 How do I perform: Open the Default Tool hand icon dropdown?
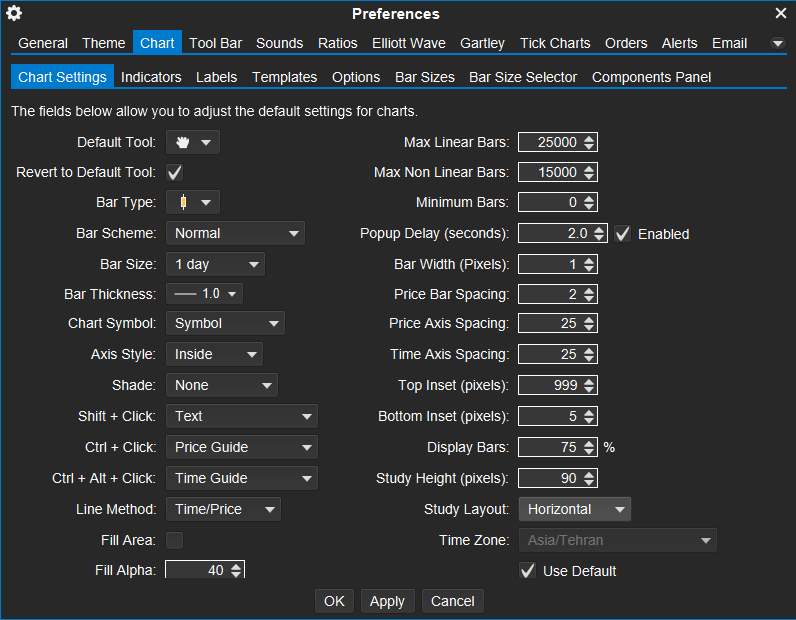[x=193, y=142]
